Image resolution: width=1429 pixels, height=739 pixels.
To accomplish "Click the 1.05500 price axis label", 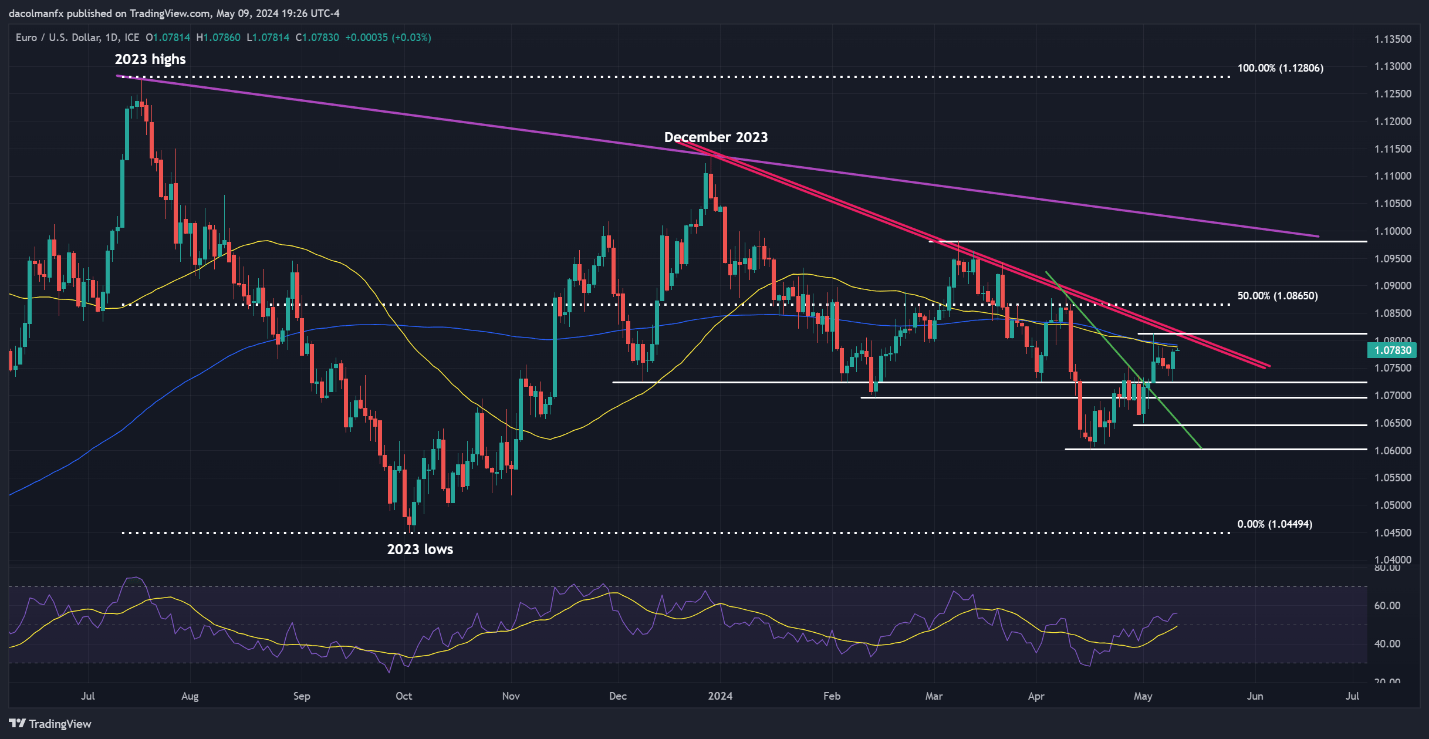I will click(1392, 479).
